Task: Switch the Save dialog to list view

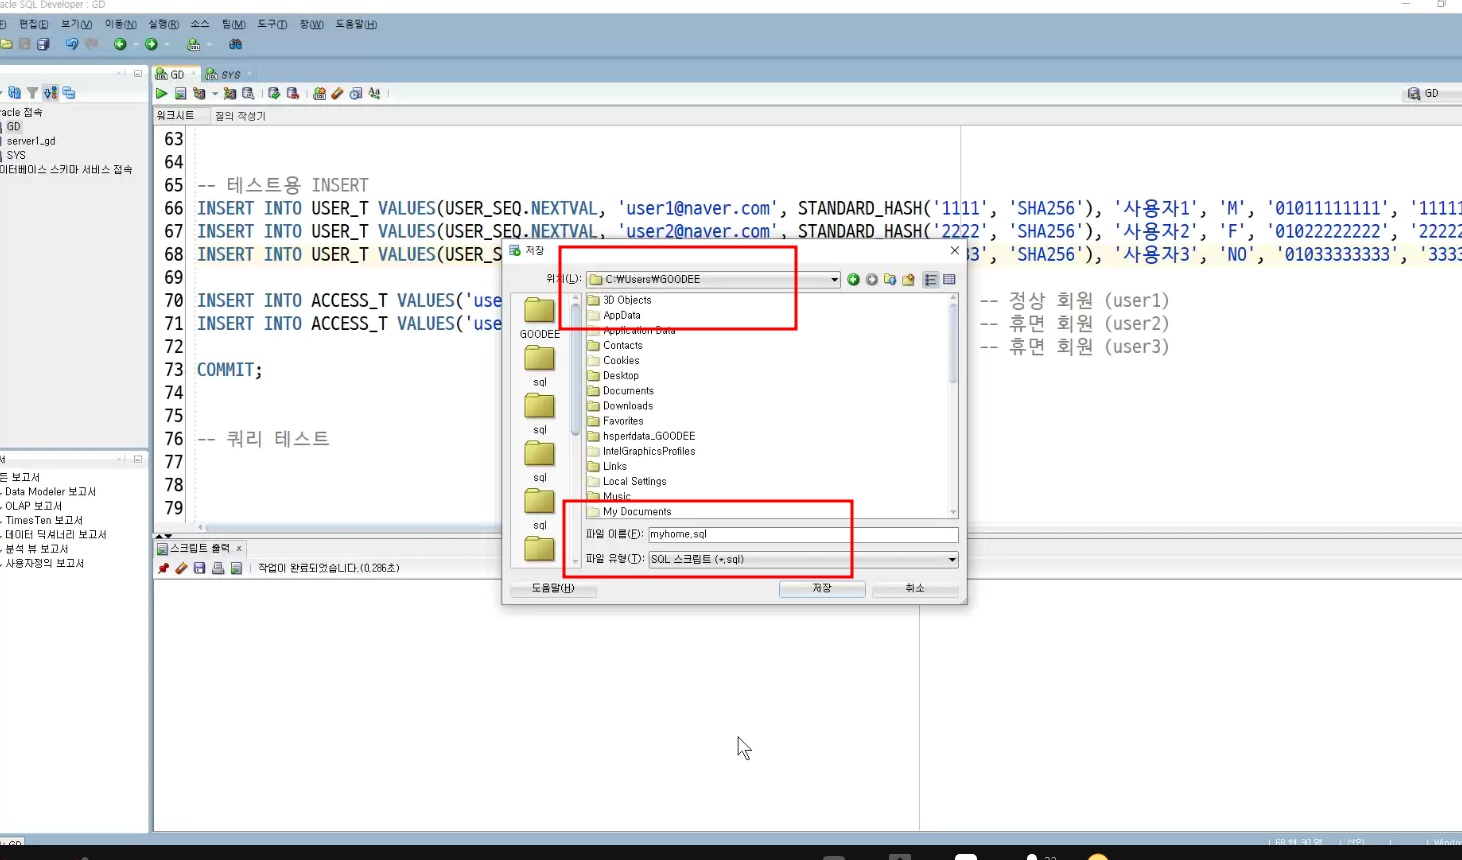Action: tap(930, 279)
